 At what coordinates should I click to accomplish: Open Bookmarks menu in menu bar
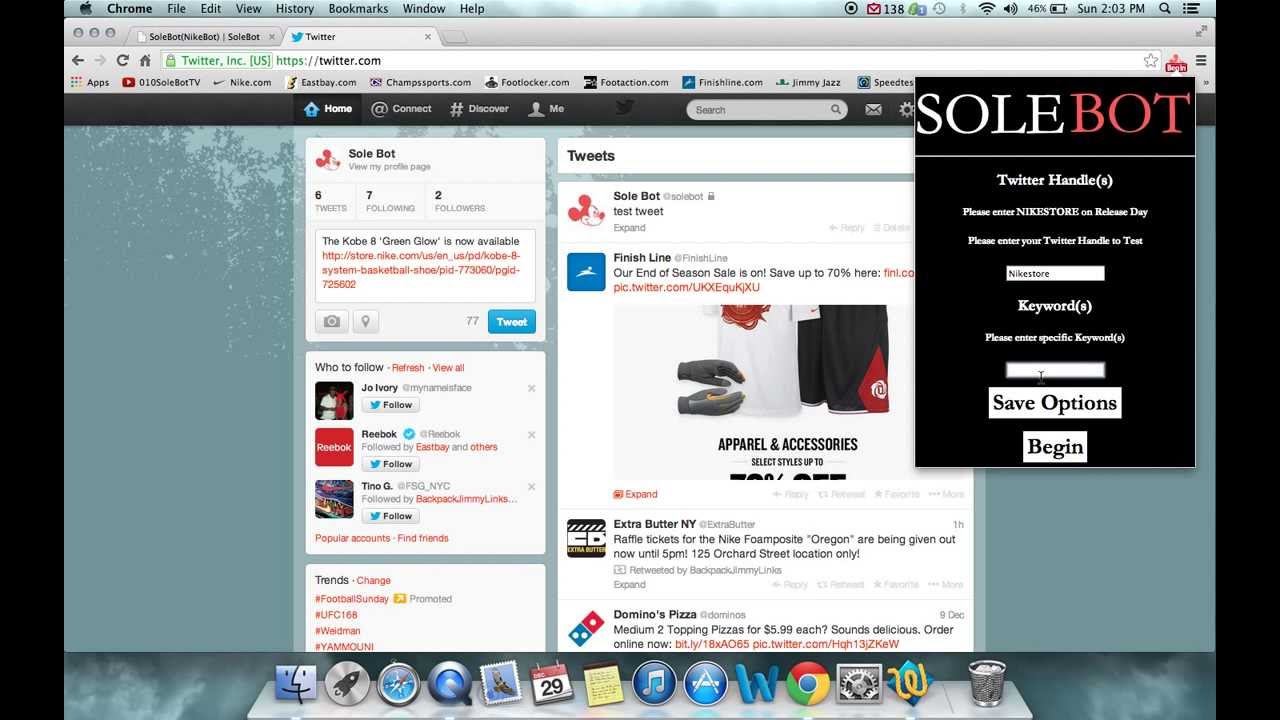pos(359,9)
